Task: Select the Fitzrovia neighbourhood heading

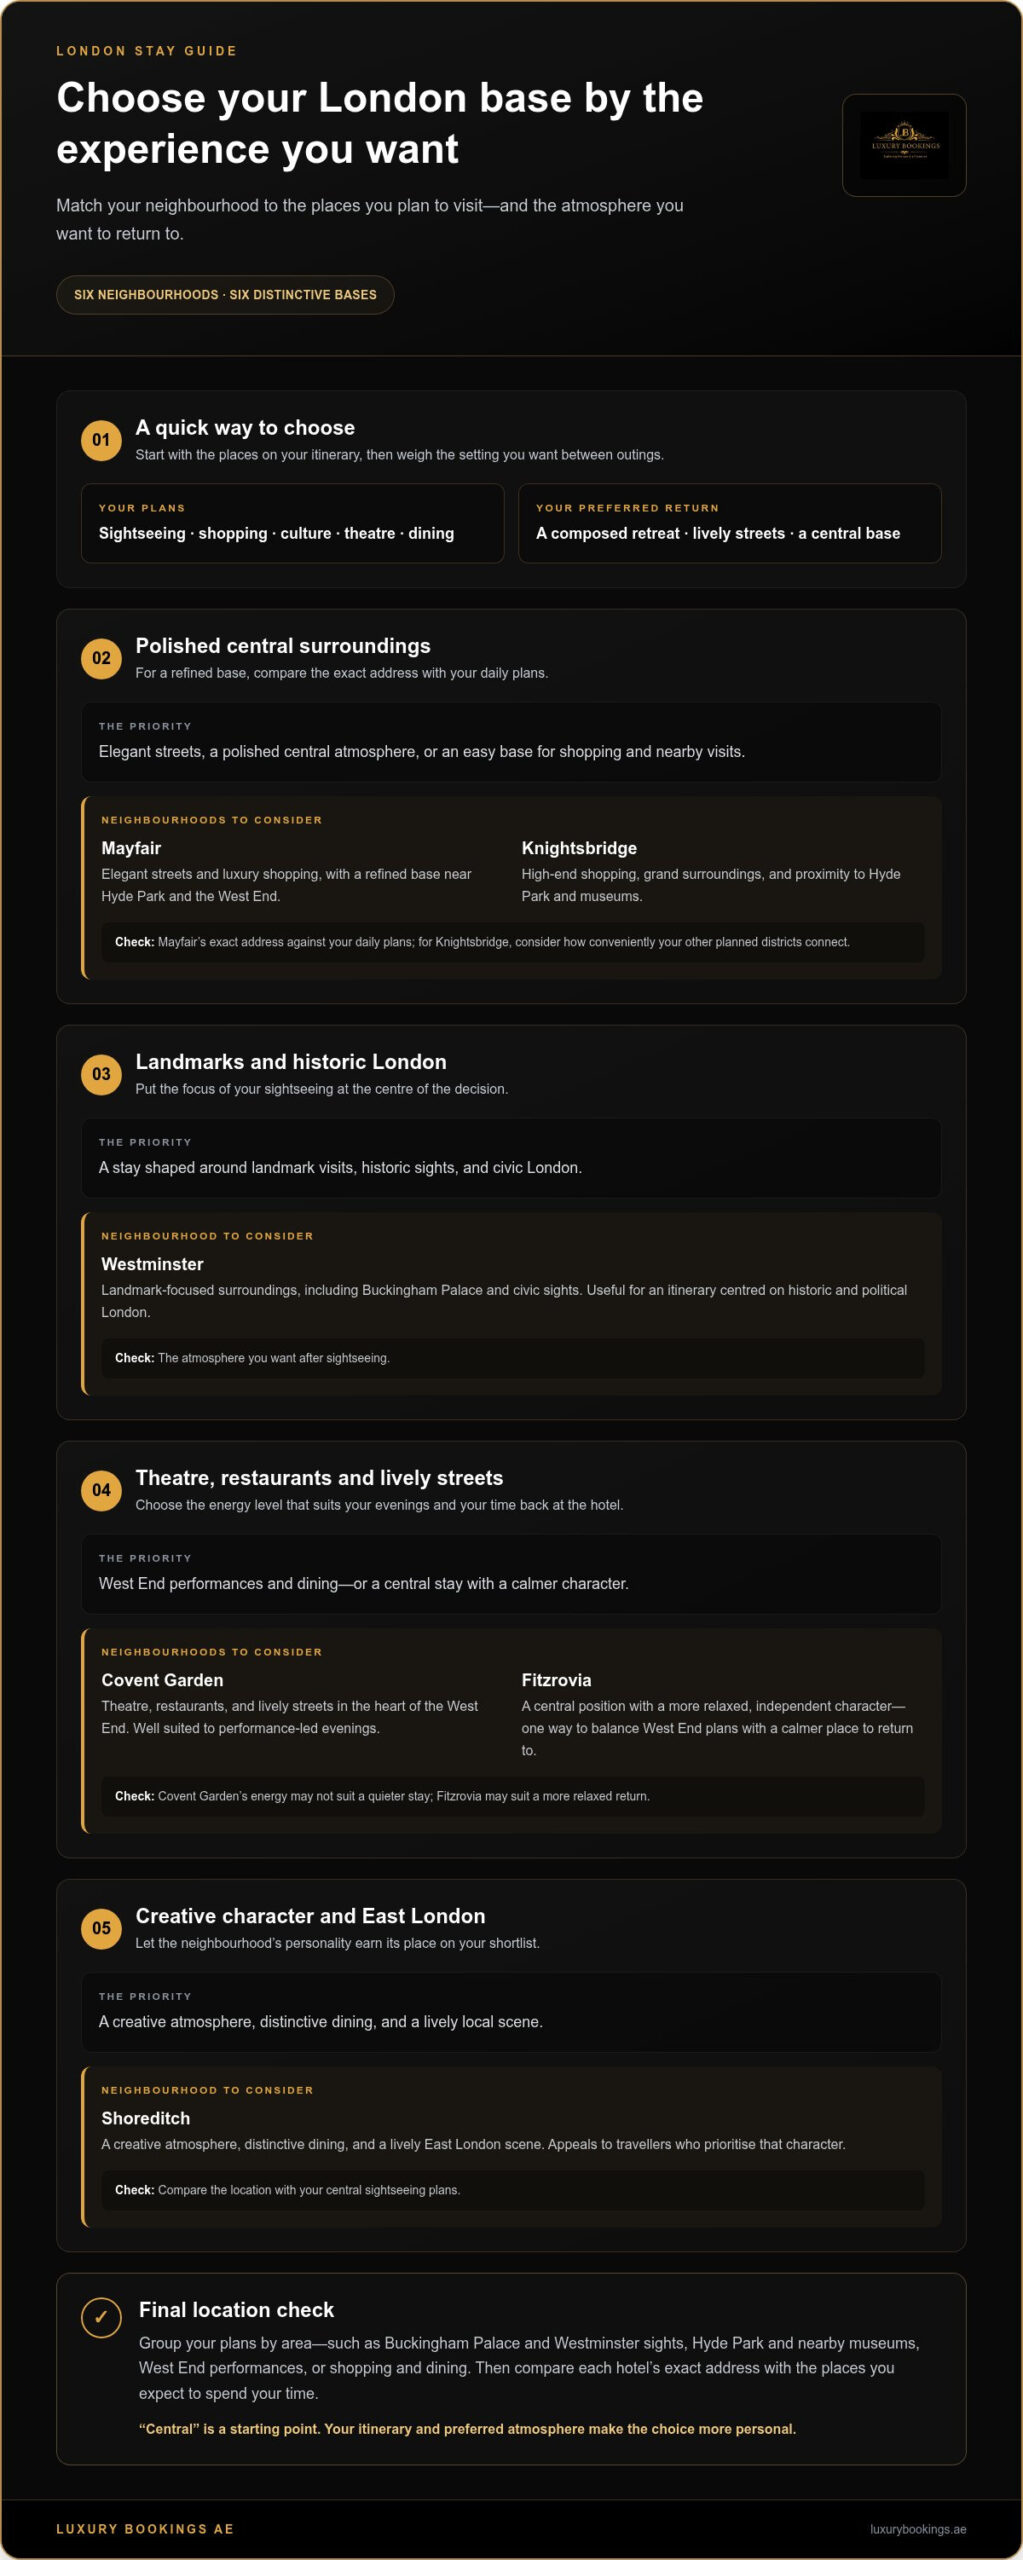Action: click(556, 1680)
